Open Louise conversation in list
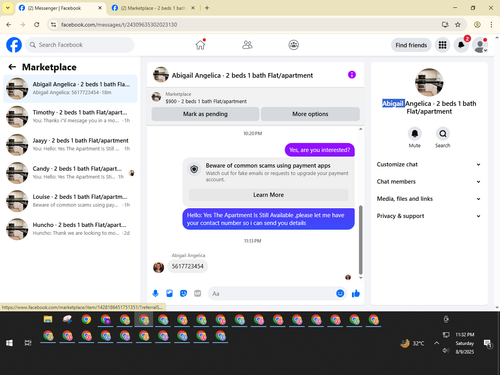This screenshot has width=500, height=375. pos(70,201)
